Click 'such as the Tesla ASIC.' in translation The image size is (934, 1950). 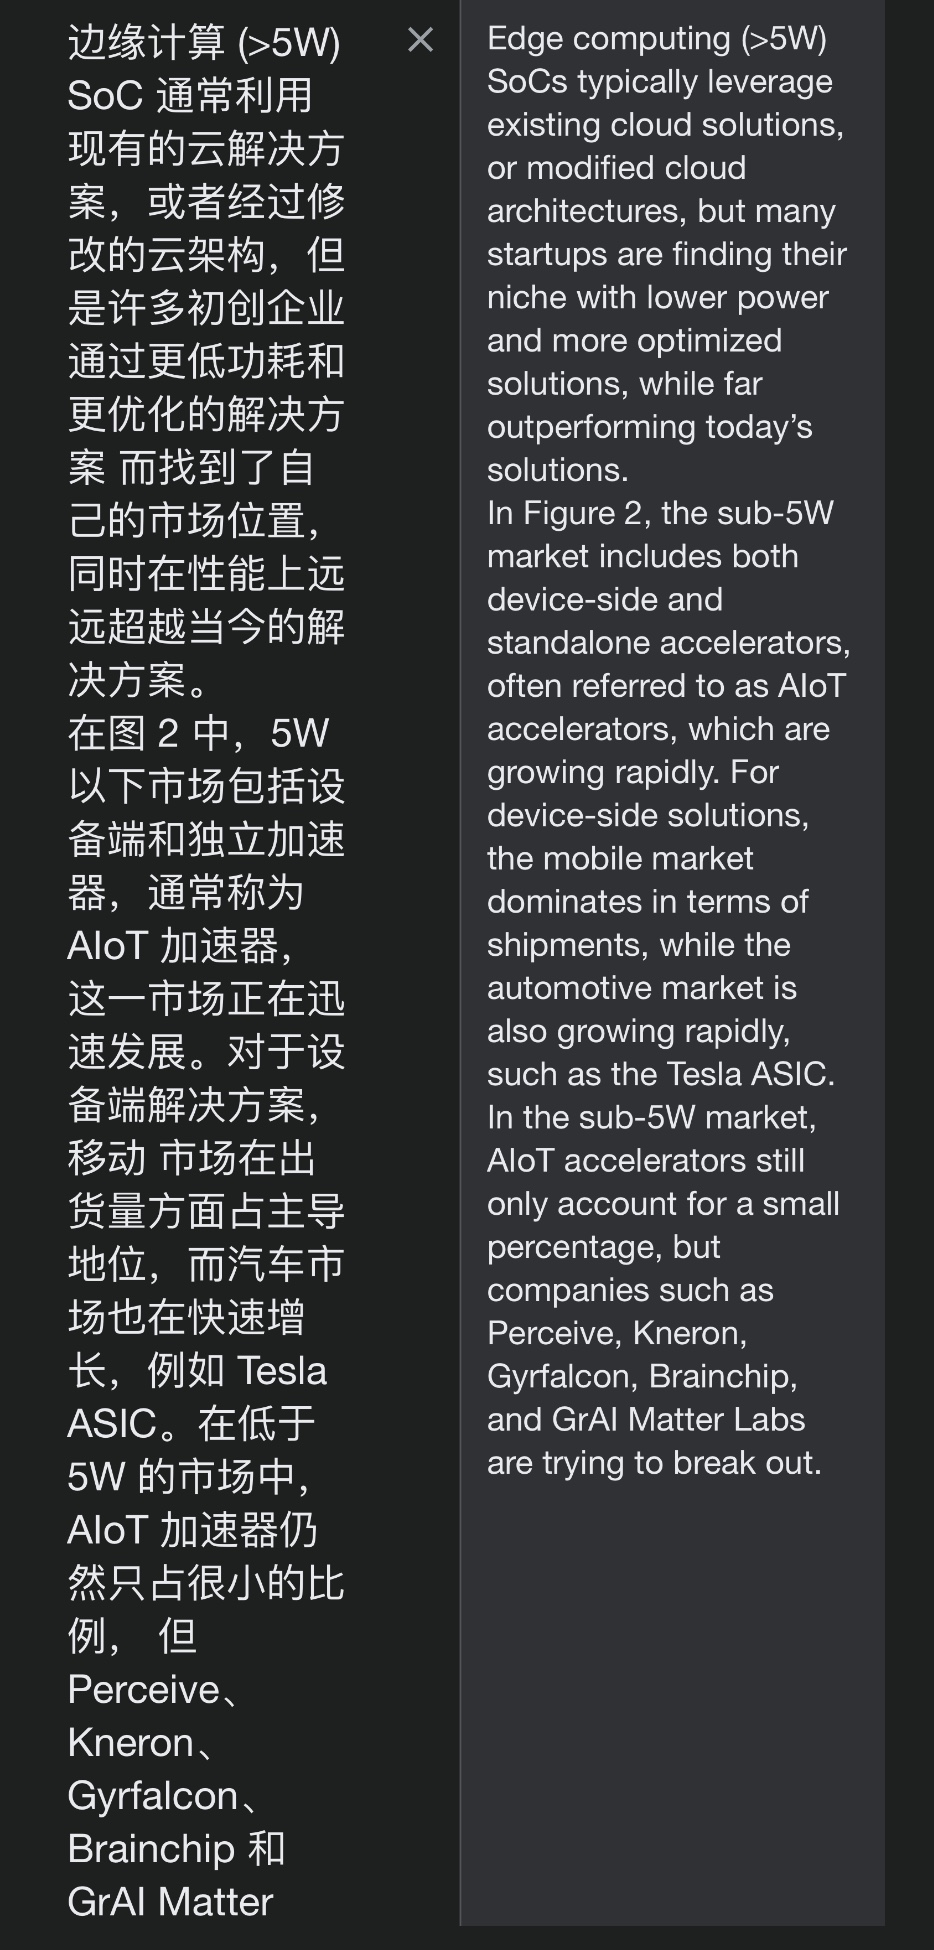tap(661, 1074)
